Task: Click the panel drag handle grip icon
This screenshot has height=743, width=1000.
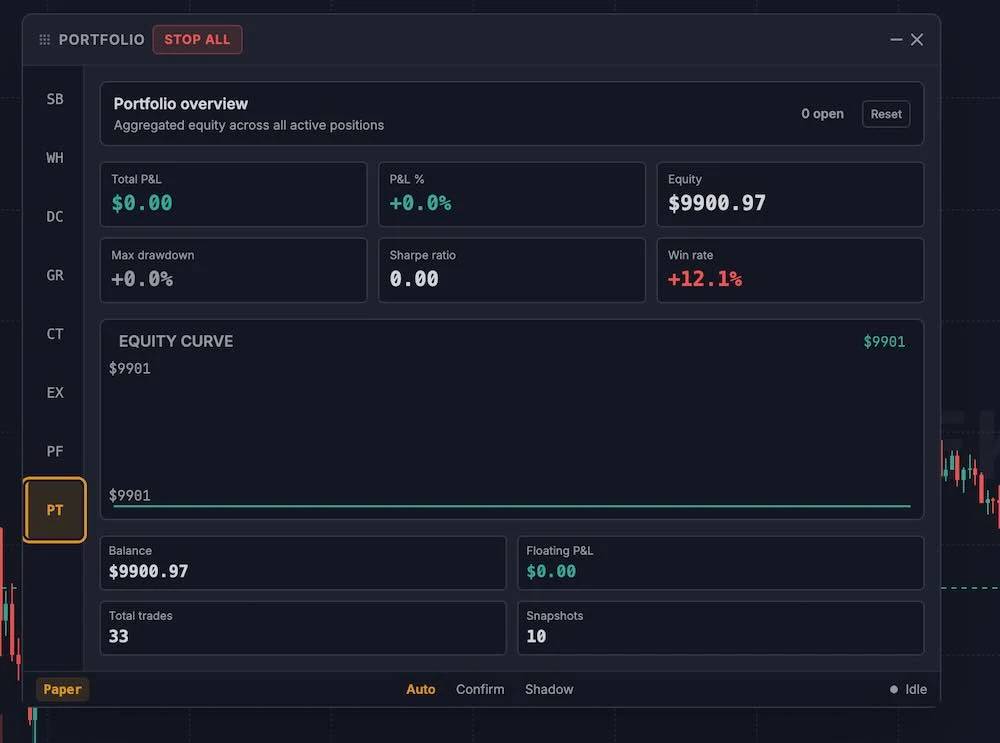Action: click(45, 40)
